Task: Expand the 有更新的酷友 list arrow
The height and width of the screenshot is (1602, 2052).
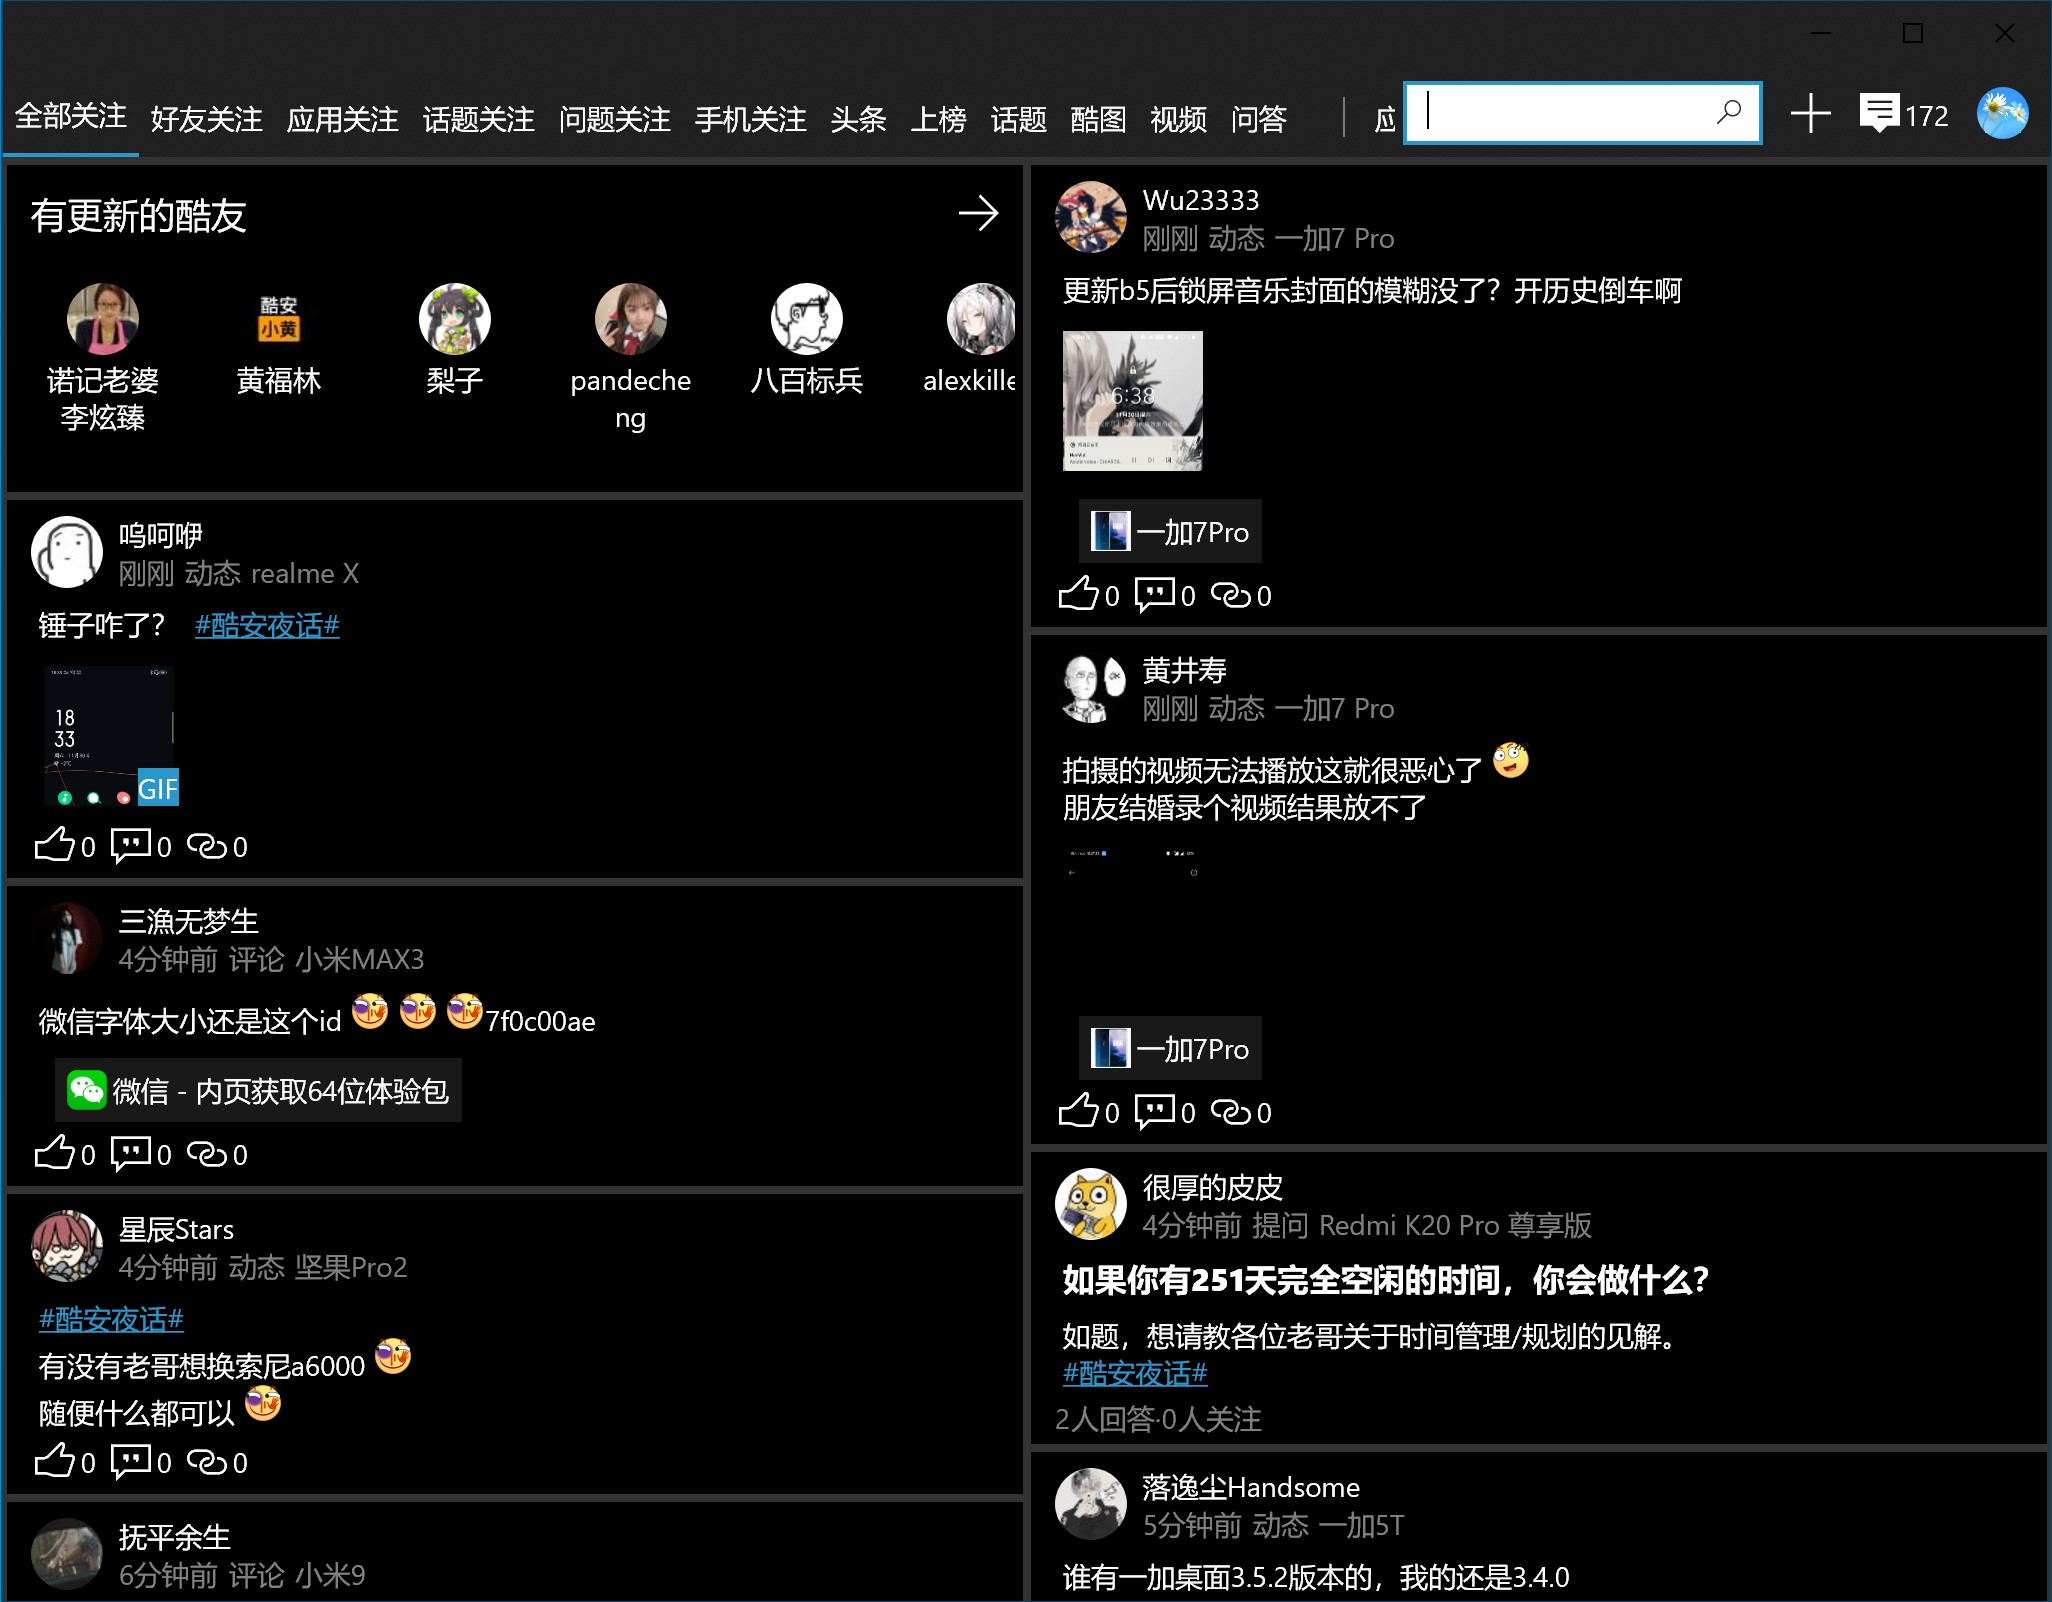Action: [978, 213]
